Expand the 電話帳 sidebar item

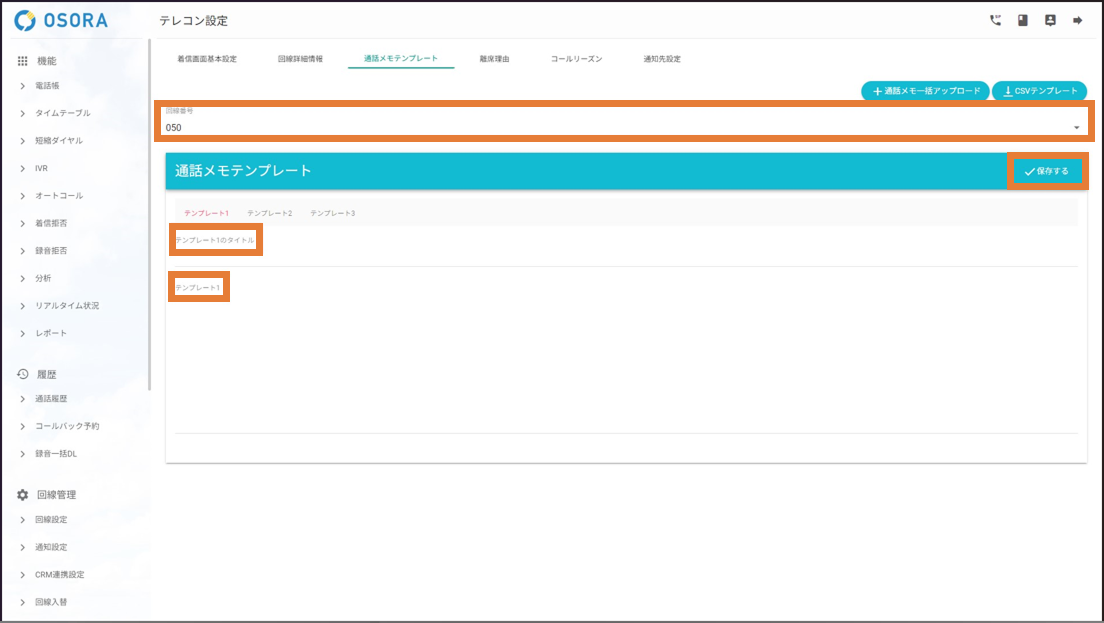[47, 86]
